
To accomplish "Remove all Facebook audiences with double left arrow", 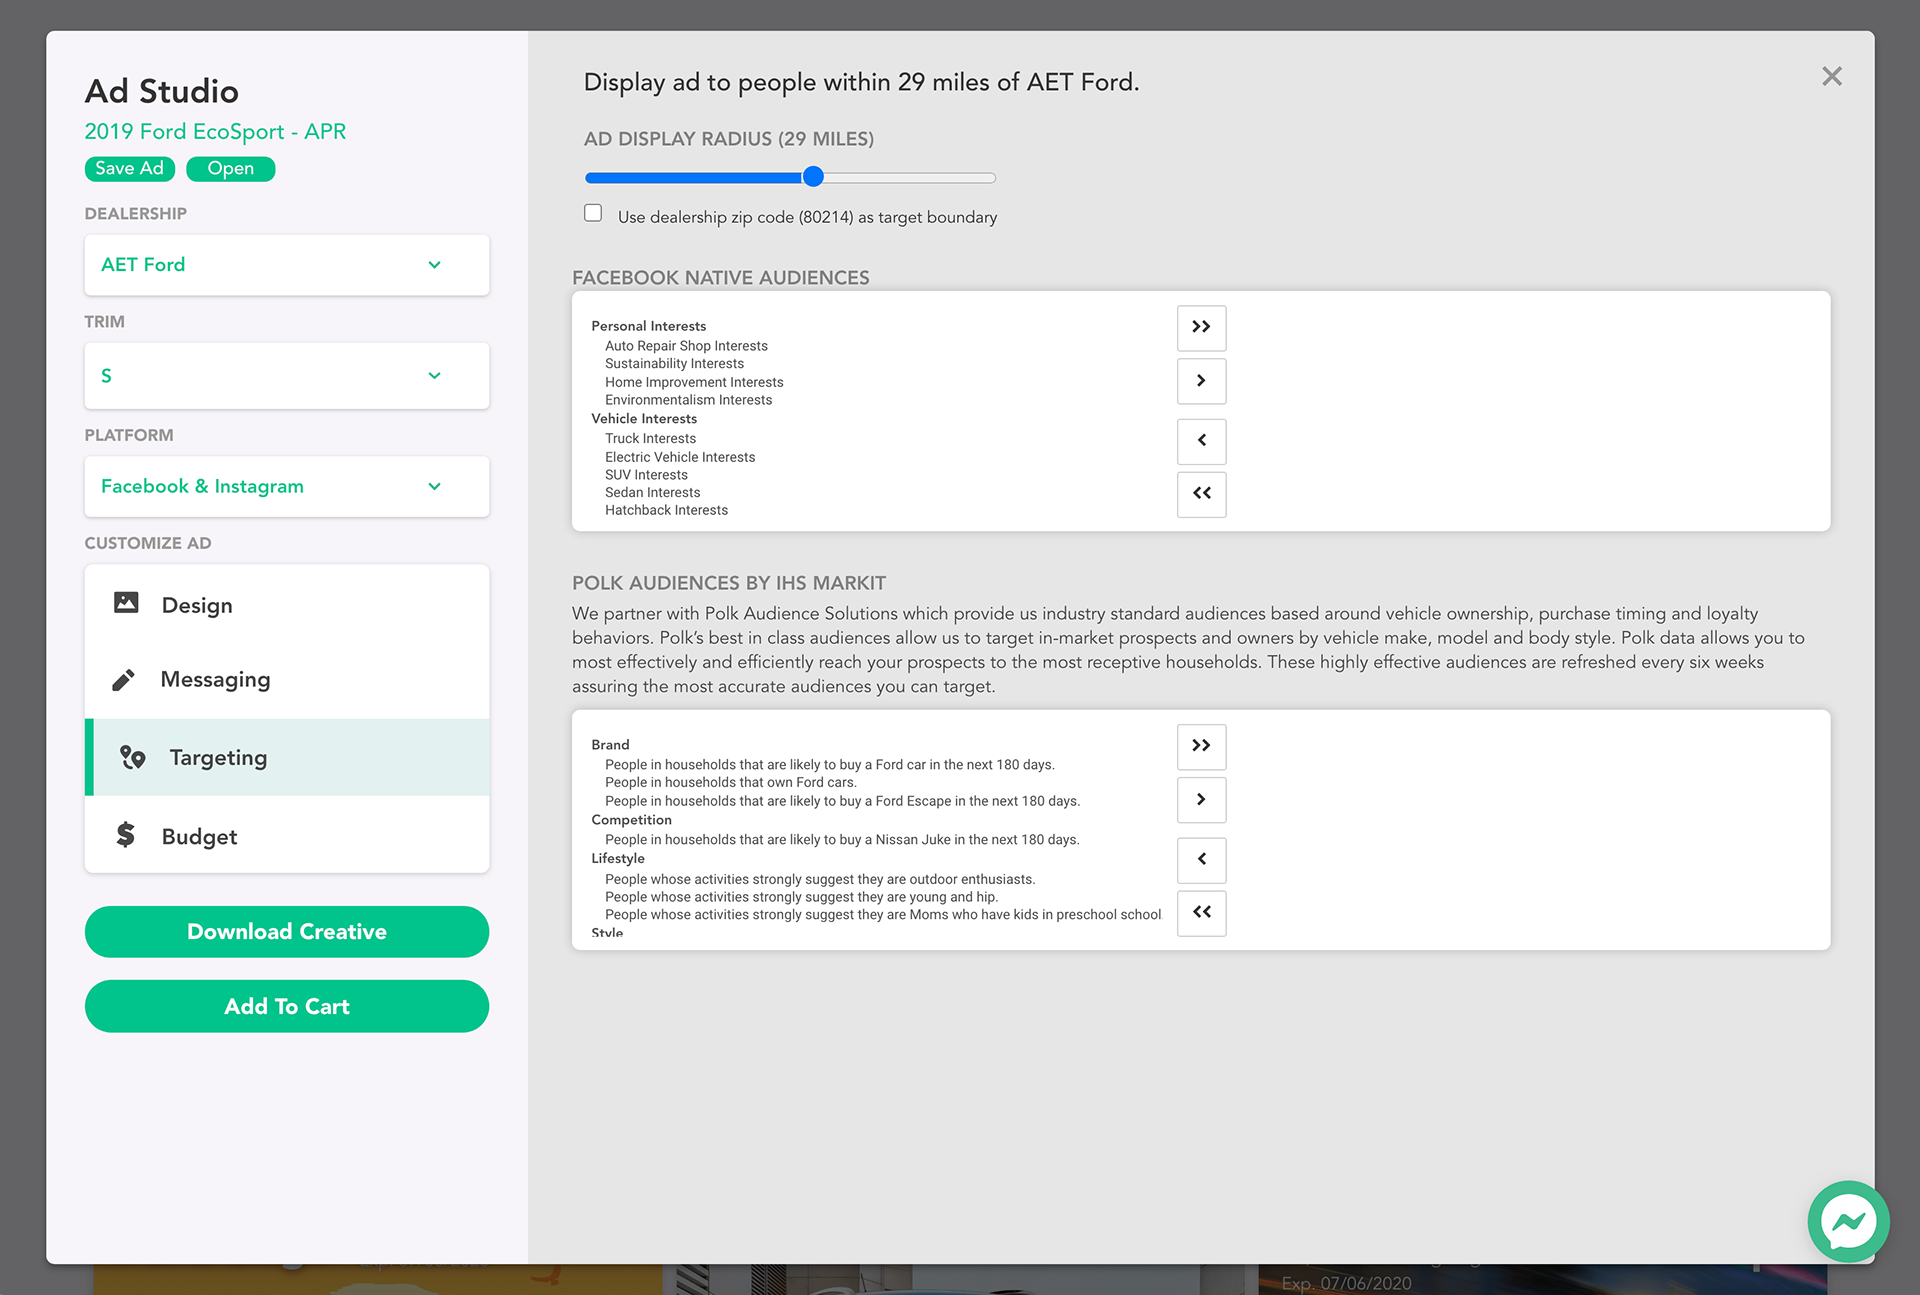I will [1201, 494].
